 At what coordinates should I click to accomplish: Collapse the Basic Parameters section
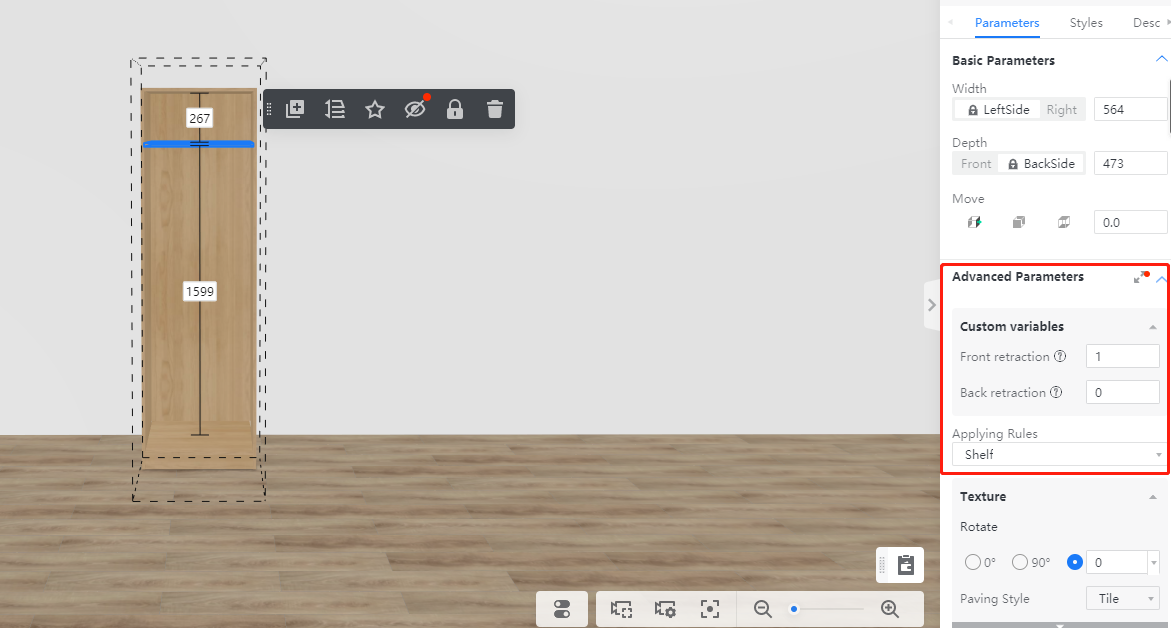(x=1161, y=59)
